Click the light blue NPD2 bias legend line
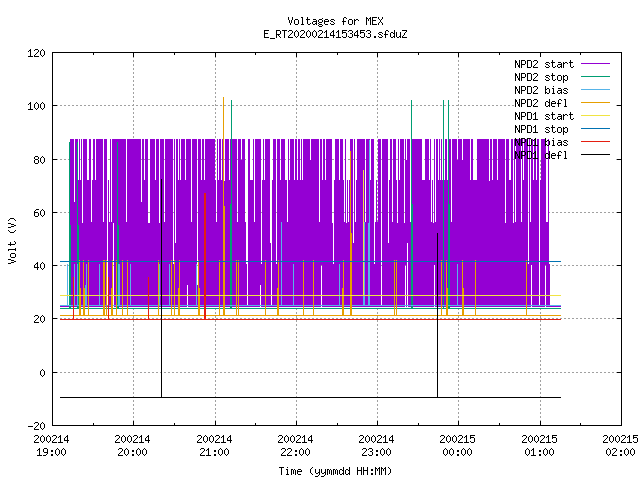Image resolution: width=640 pixels, height=480 pixels. coord(595,90)
